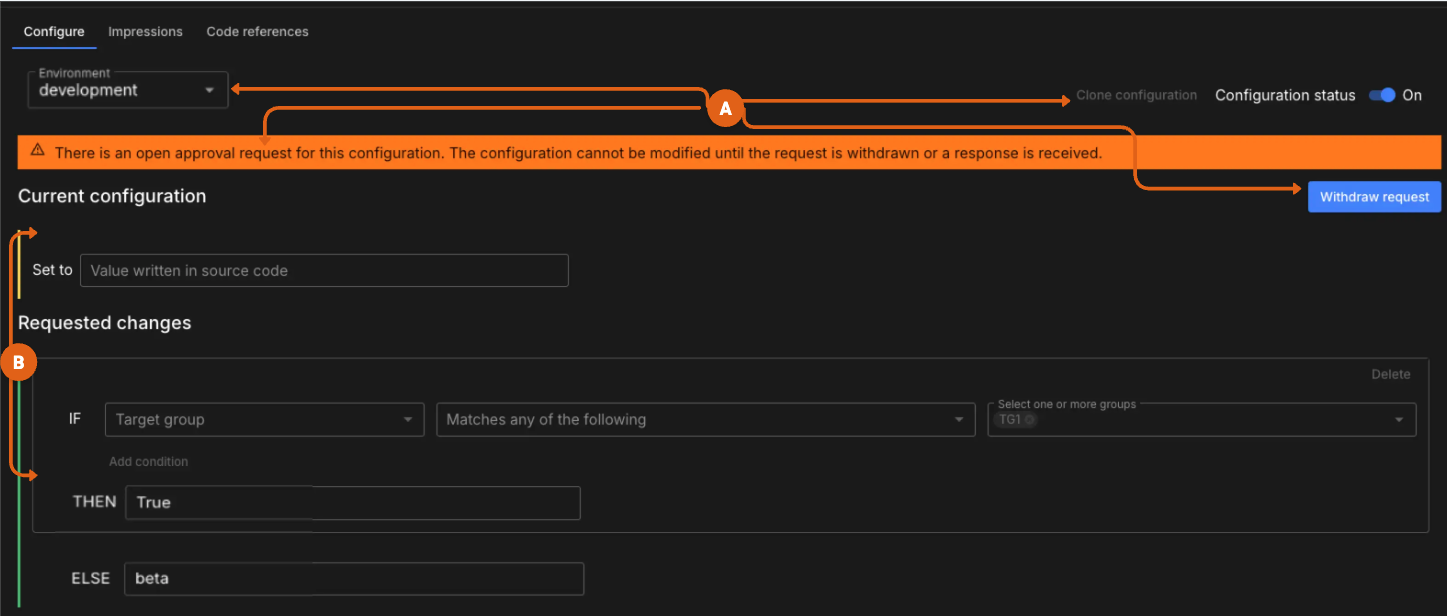Expand the 'Matches any of the following' dropdown
The width and height of the screenshot is (1447, 616).
point(705,419)
